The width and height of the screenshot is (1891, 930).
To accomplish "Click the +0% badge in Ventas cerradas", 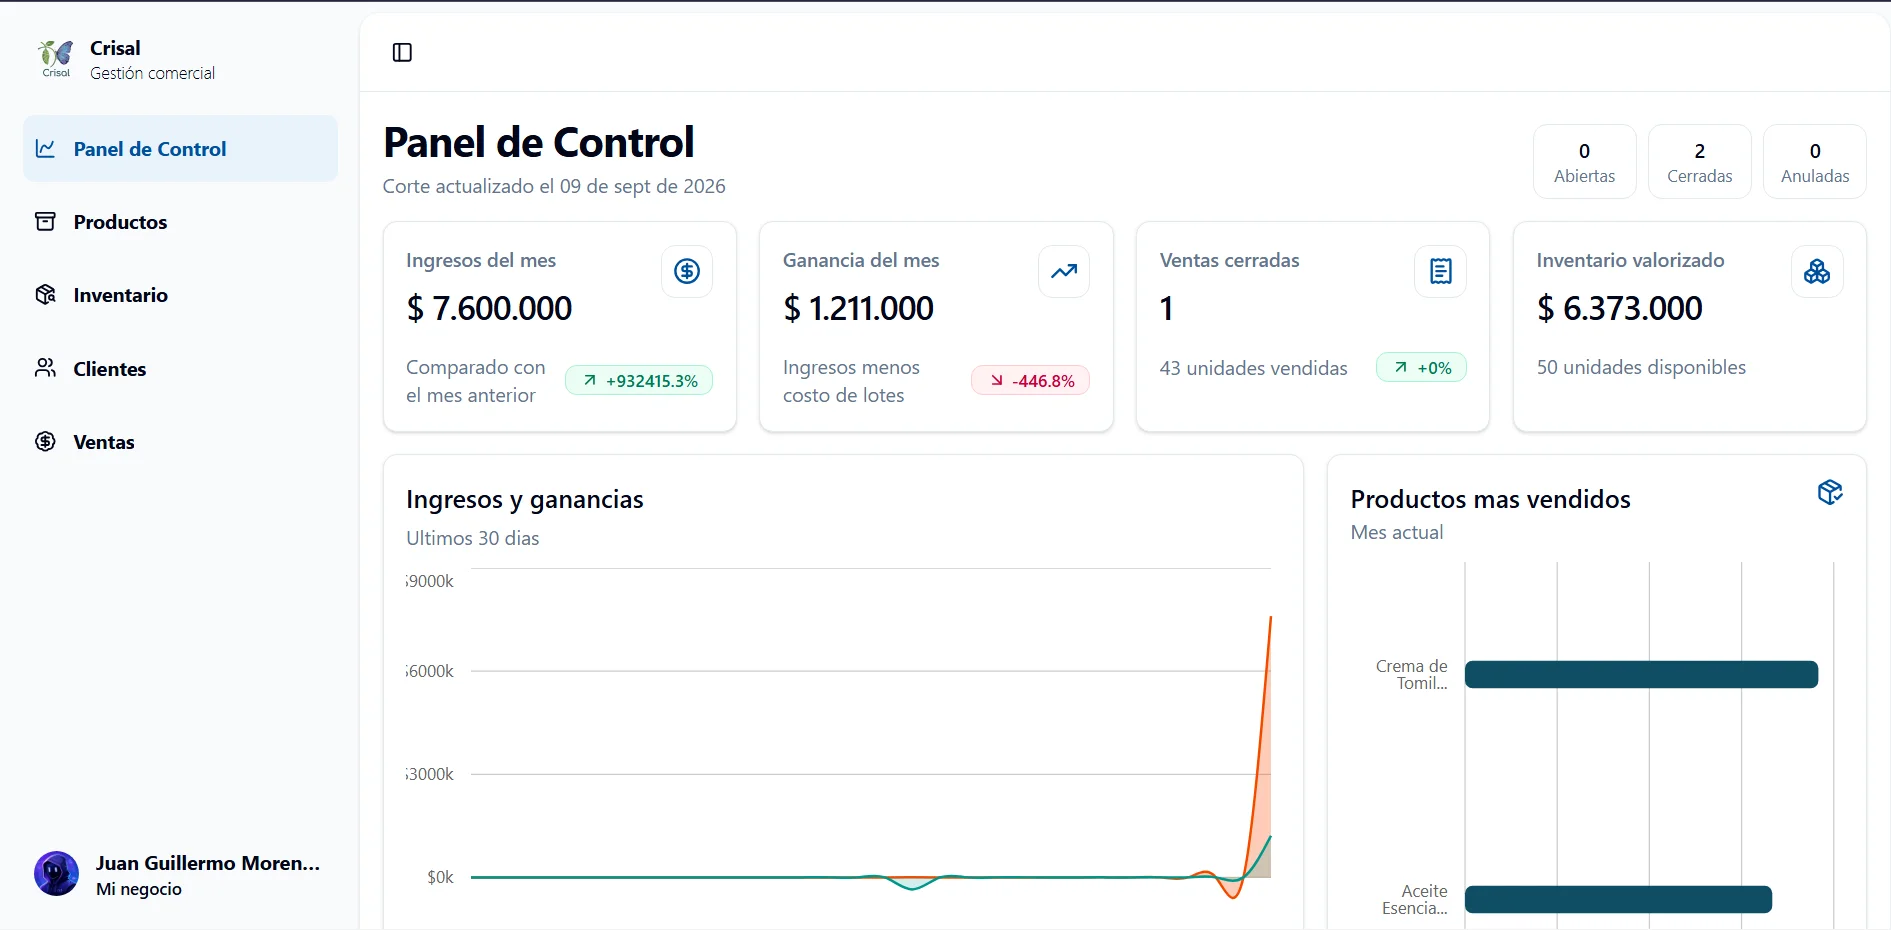I will click(1422, 368).
